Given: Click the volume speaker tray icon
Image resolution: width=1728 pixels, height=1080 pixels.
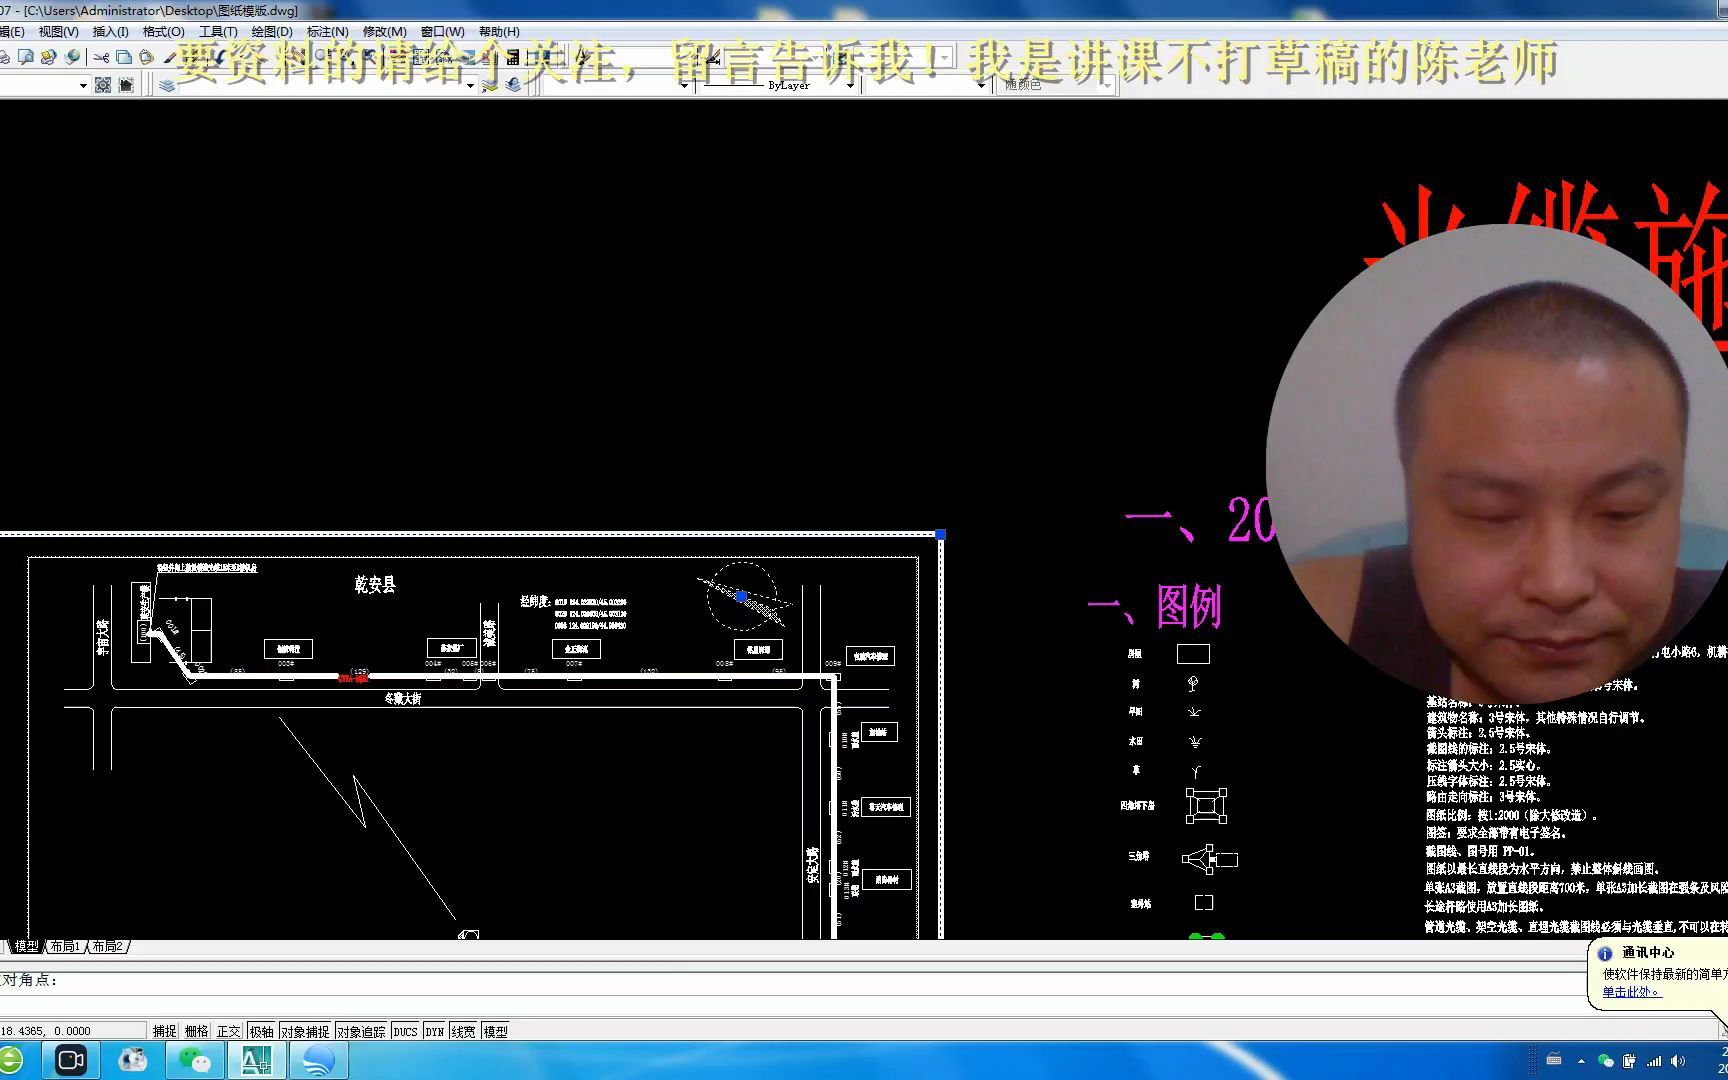Looking at the screenshot, I should tap(1678, 1061).
